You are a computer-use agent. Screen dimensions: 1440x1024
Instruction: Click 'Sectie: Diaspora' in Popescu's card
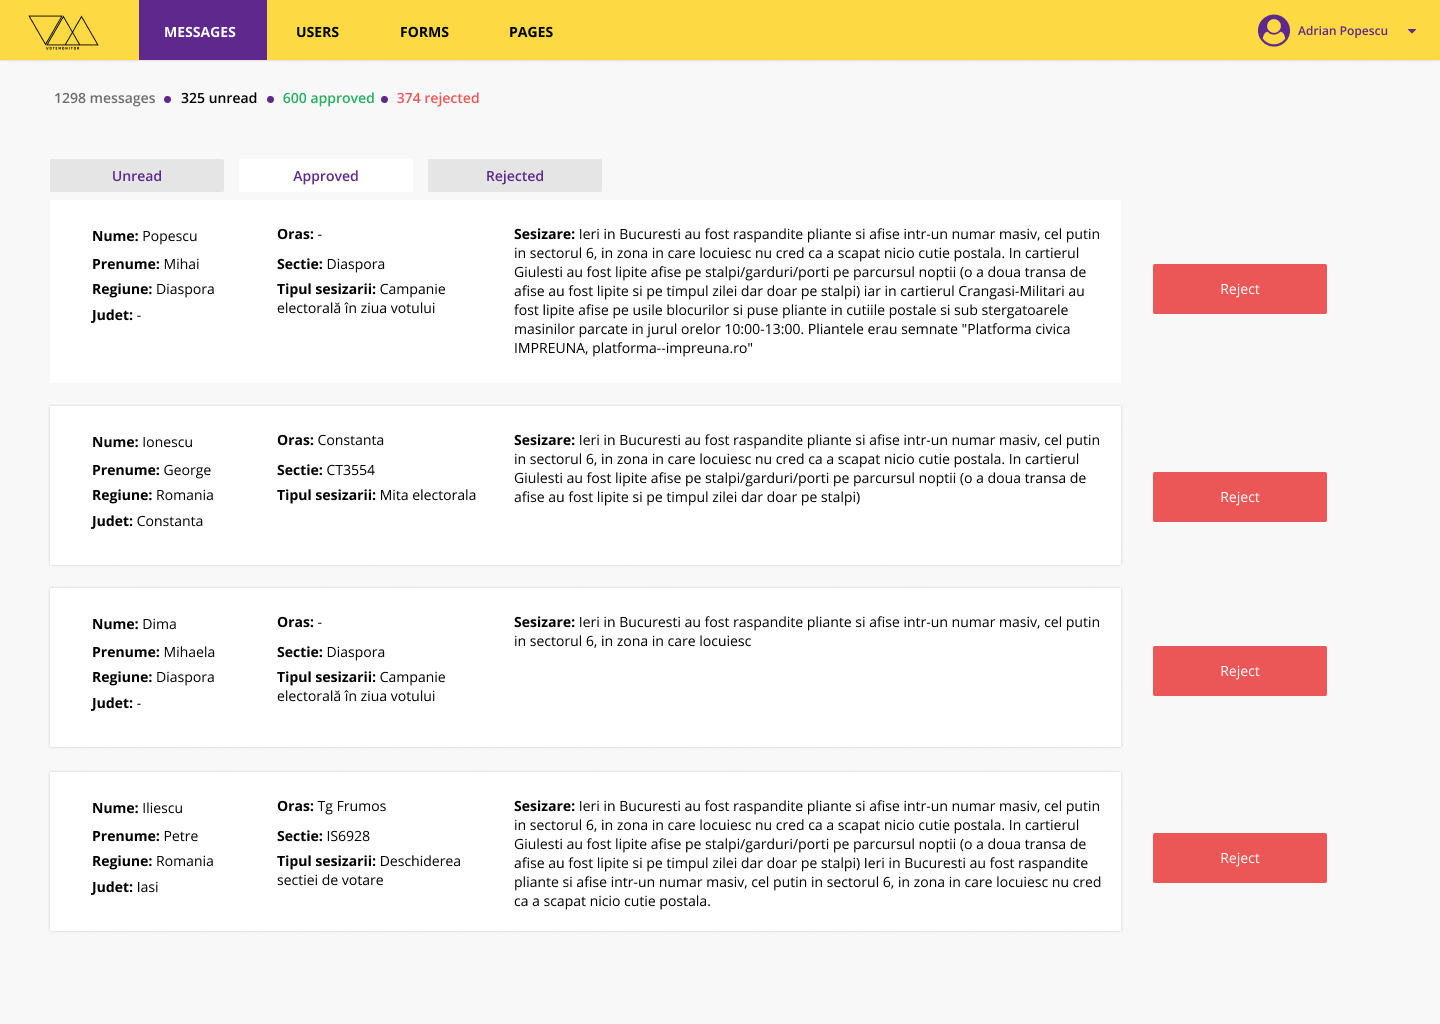331,264
